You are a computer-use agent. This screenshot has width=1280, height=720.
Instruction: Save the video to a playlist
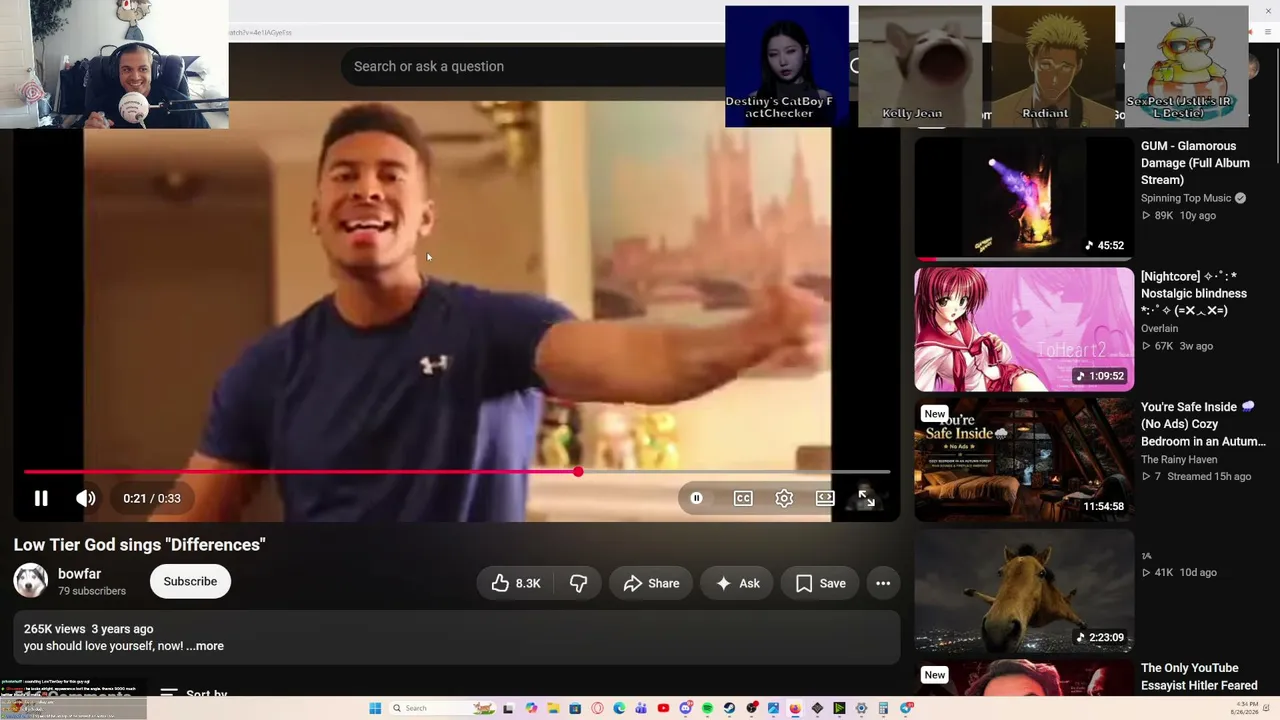[x=820, y=583]
